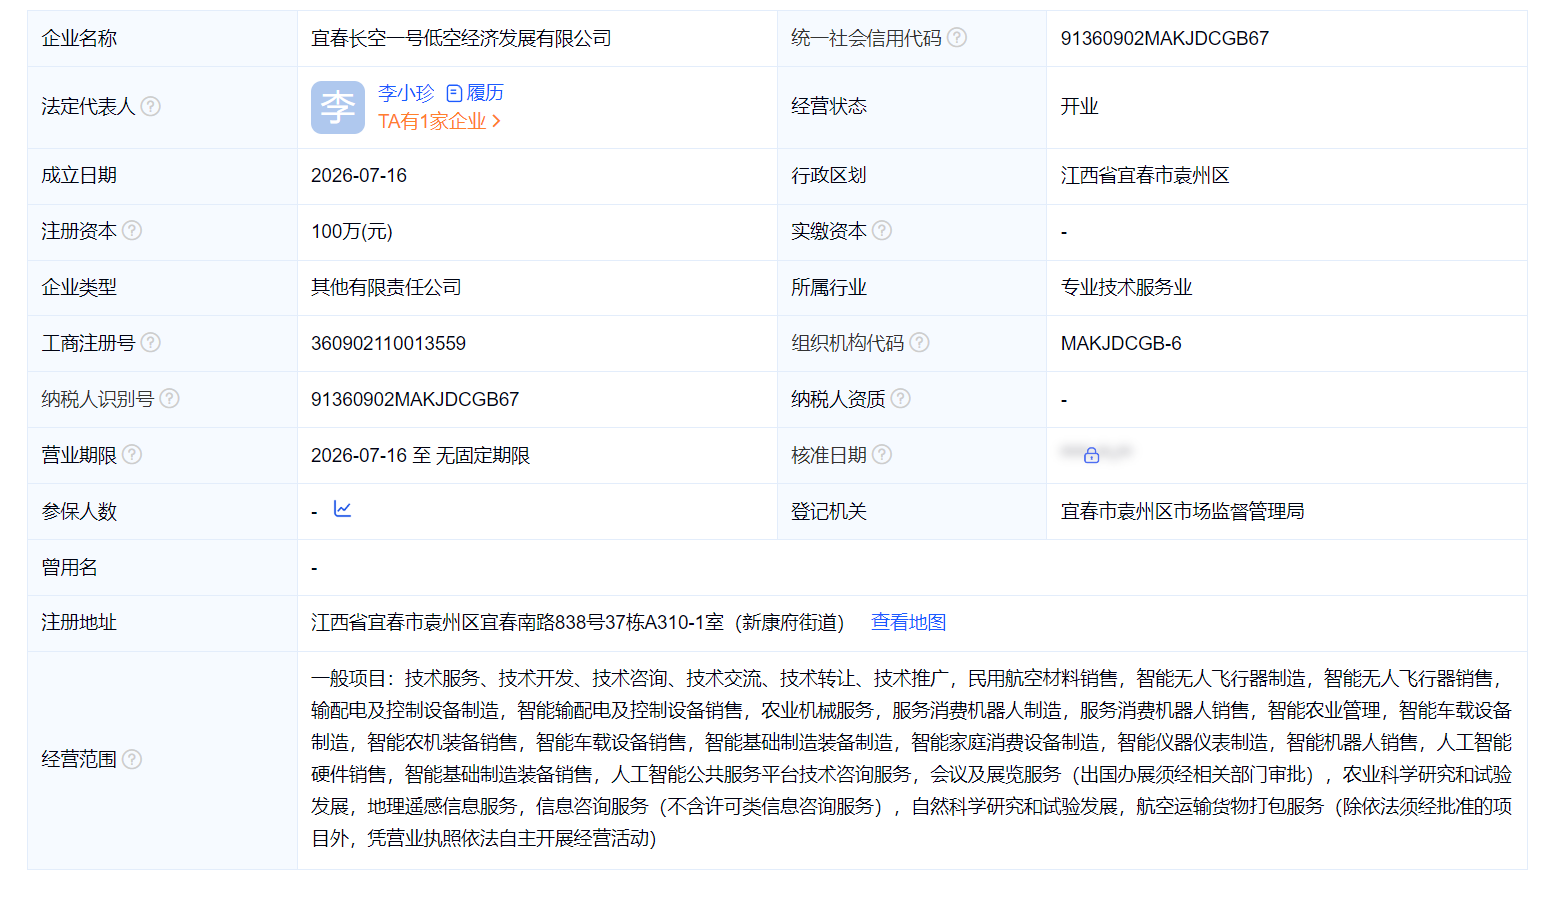The image size is (1556, 918).
Task: Click help icon beside 营业期限
Action: point(131,454)
